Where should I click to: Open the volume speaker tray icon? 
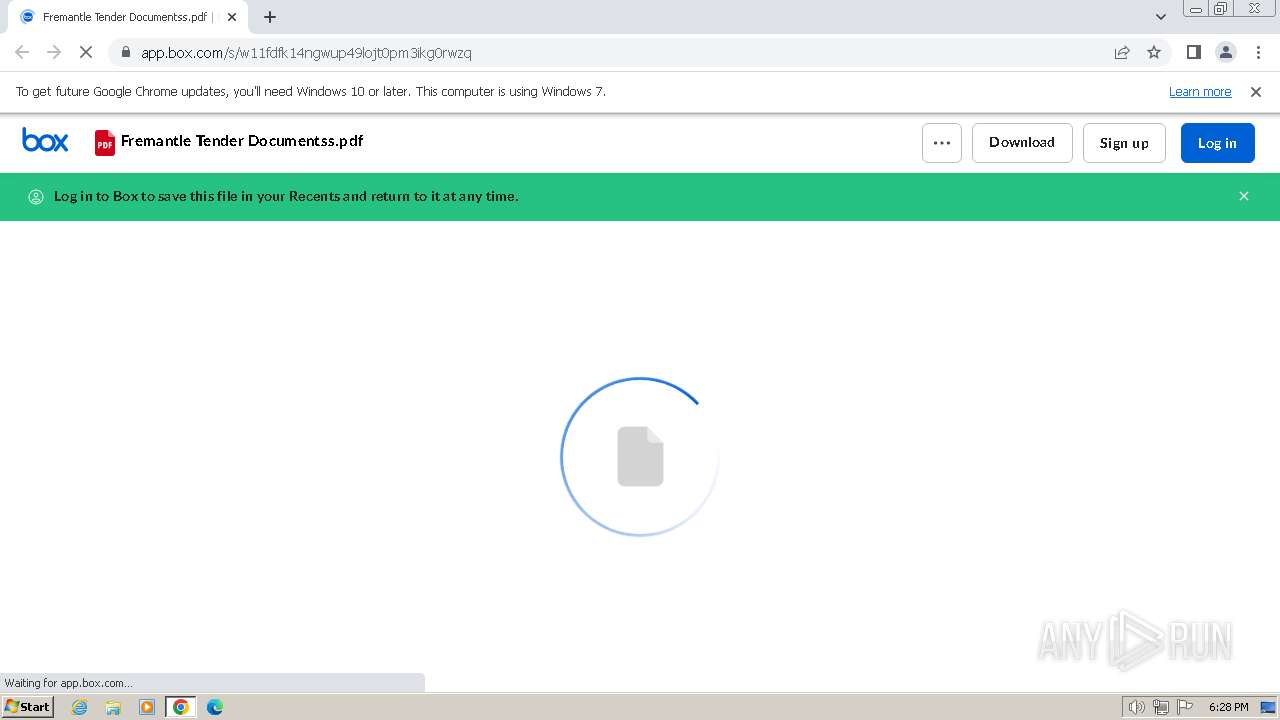(x=1136, y=707)
